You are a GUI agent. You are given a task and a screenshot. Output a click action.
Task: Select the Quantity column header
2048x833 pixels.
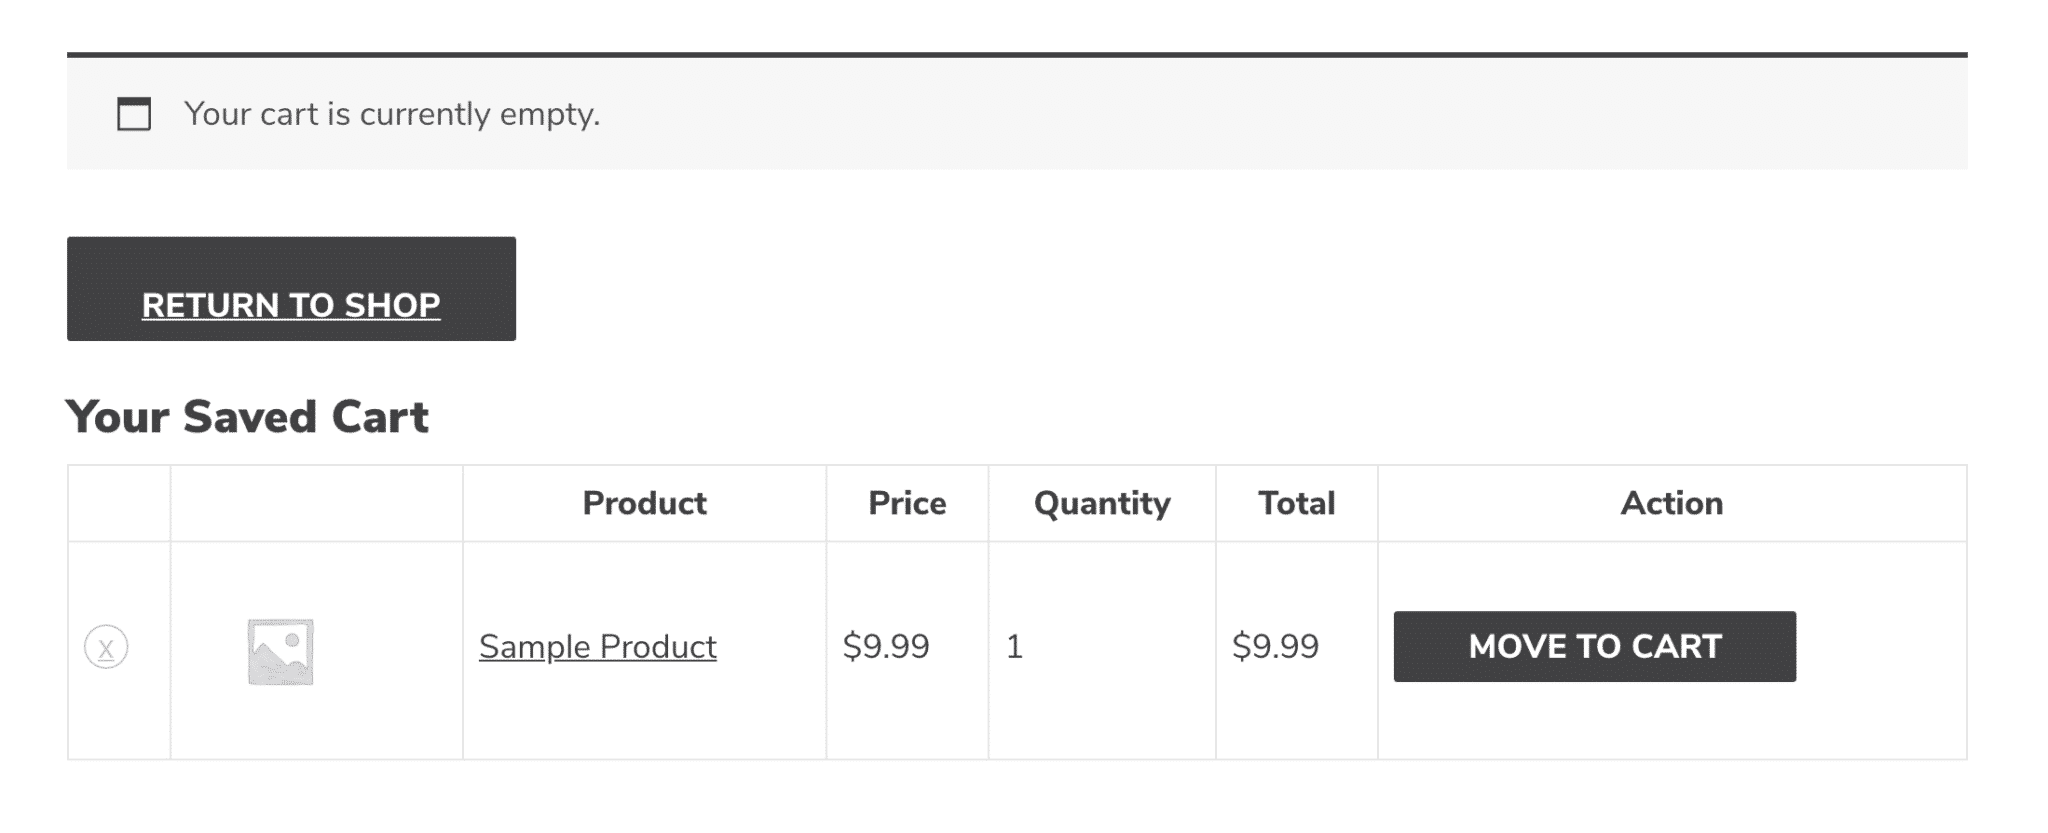(1102, 503)
